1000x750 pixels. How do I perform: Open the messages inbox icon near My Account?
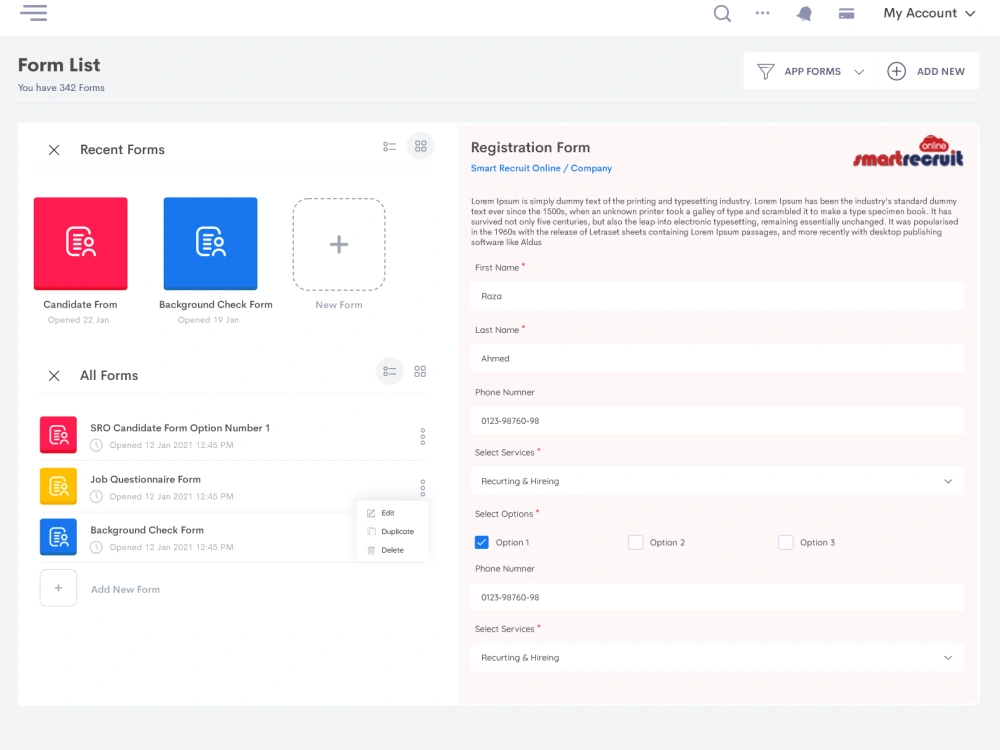[846, 13]
